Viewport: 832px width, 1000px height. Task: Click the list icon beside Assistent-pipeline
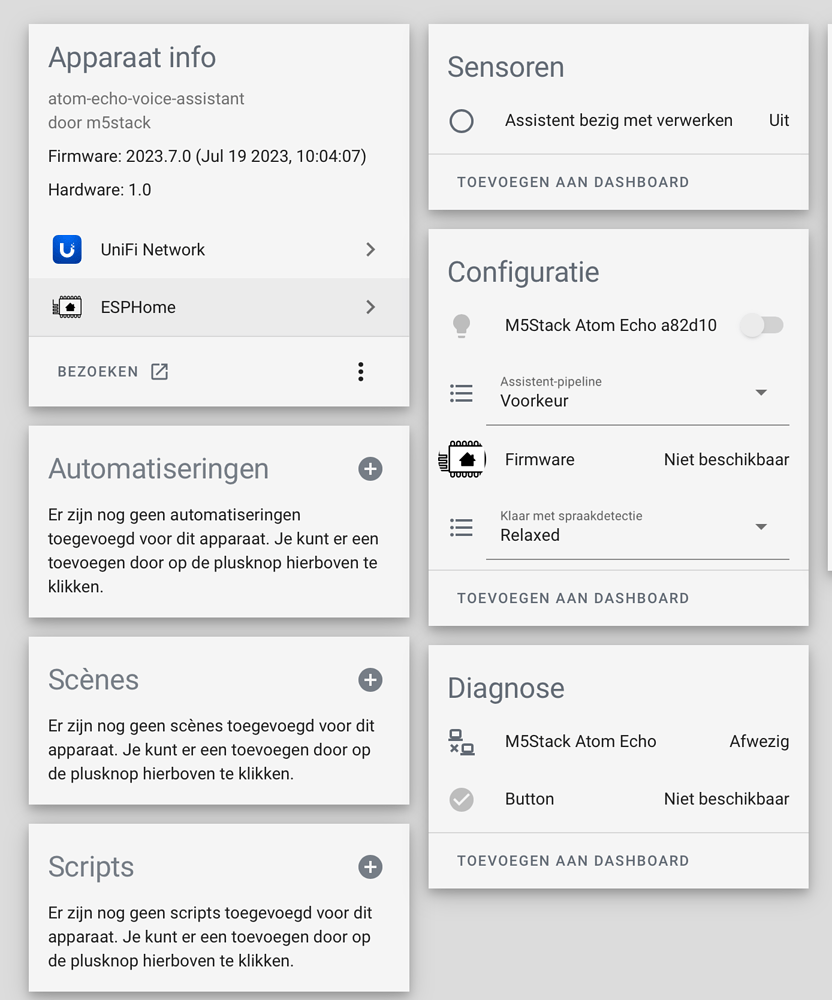tap(461, 393)
